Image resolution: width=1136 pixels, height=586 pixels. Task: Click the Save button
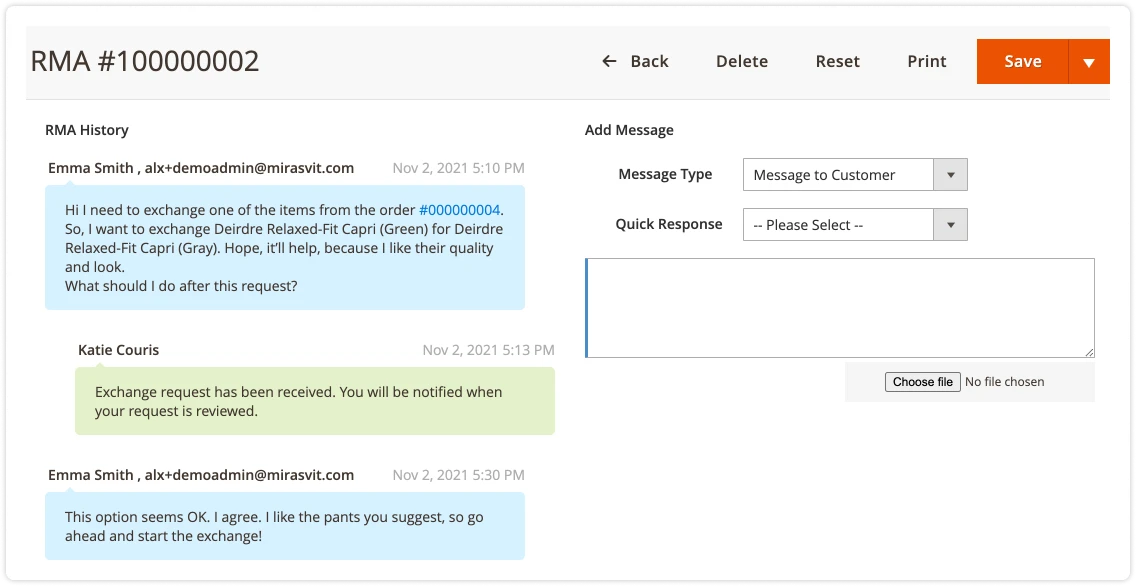tap(1022, 61)
